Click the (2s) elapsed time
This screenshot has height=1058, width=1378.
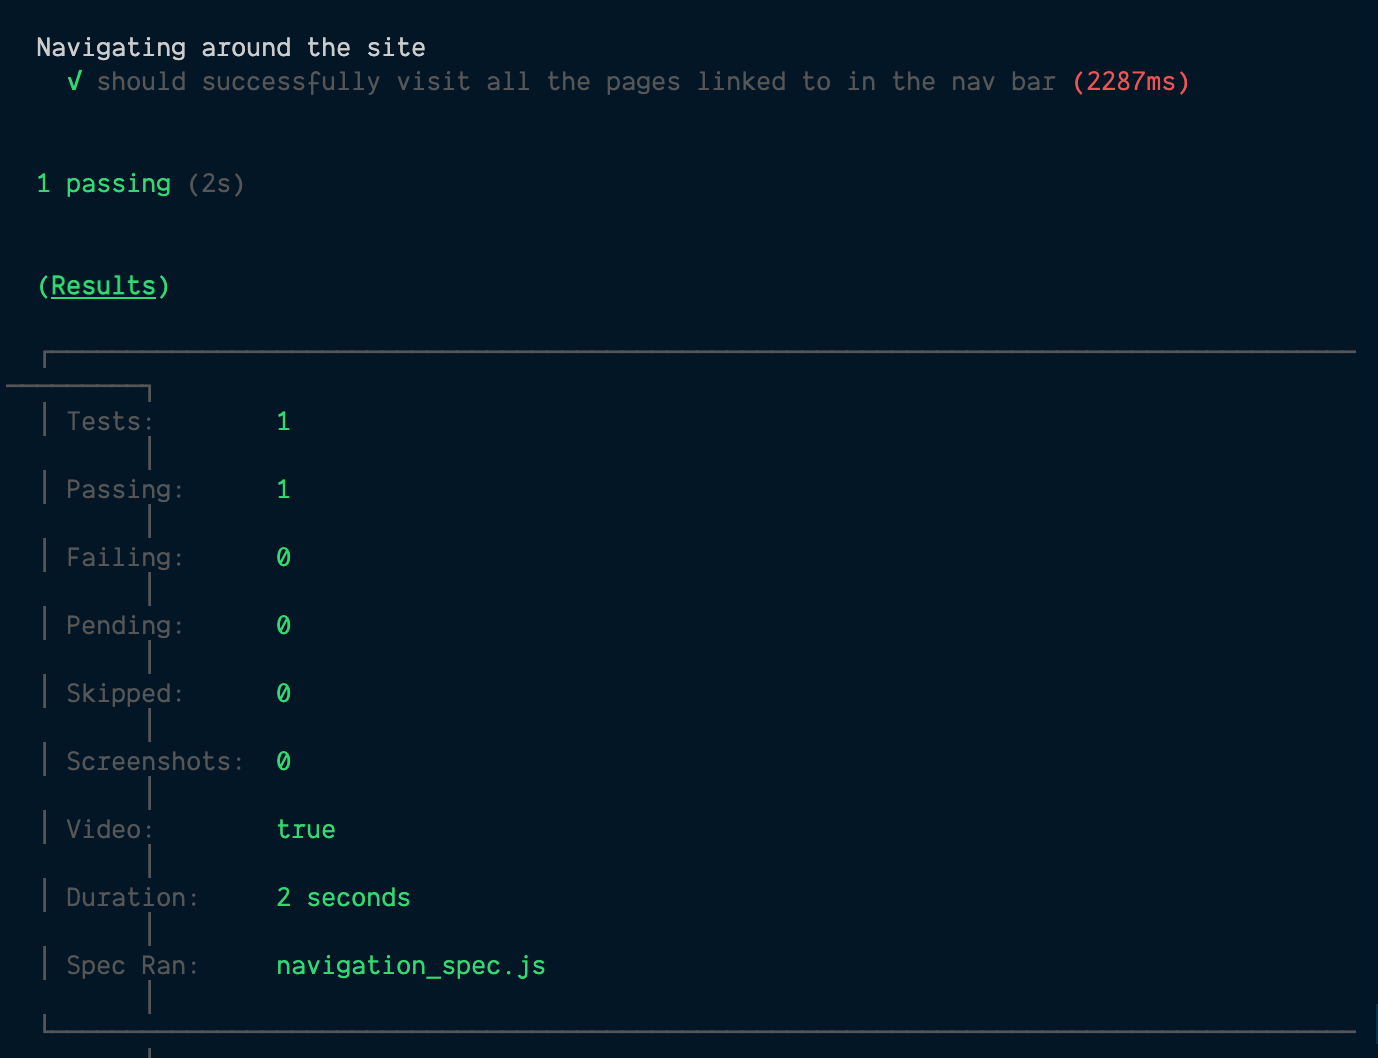pos(216,184)
